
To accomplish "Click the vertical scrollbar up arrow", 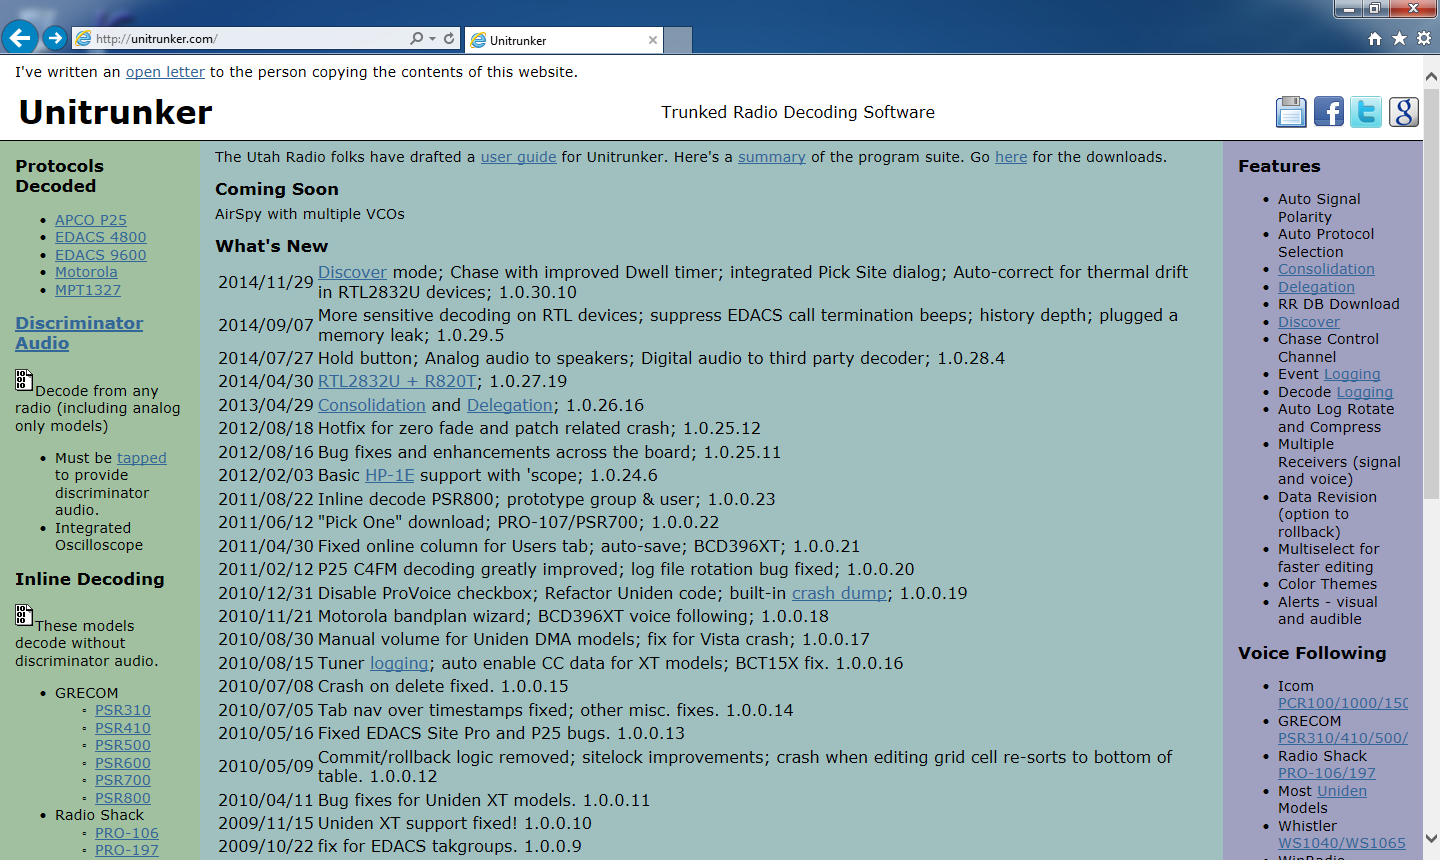I will click(1431, 76).
